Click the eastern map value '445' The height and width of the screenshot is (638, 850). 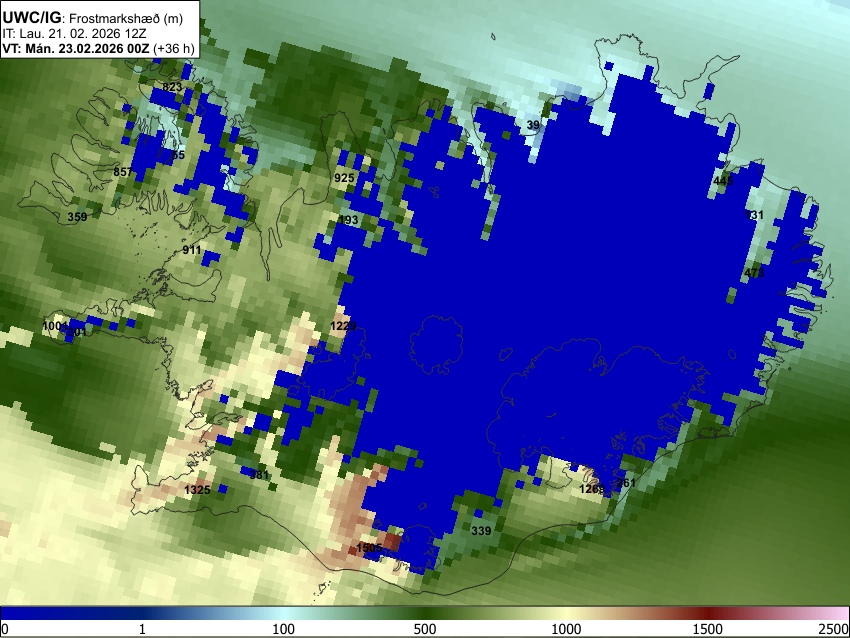click(x=723, y=181)
